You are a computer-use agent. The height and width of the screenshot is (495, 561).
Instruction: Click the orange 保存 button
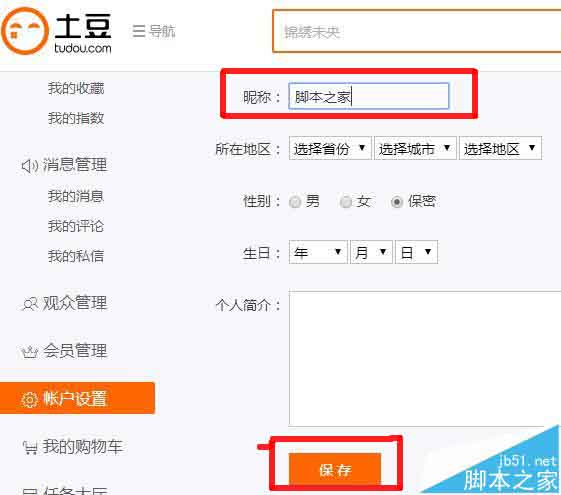335,469
